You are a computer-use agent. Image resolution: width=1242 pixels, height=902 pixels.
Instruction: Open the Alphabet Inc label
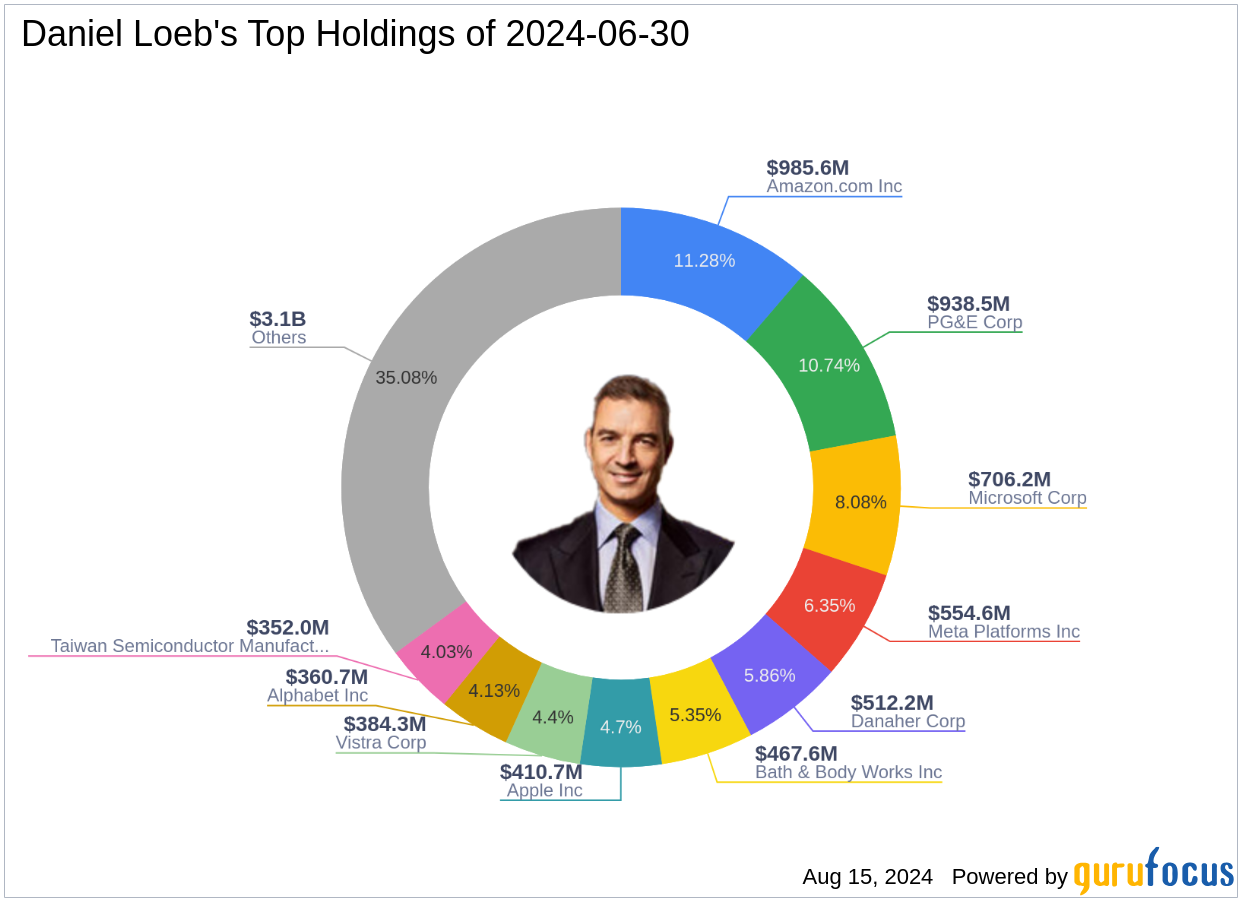point(317,695)
